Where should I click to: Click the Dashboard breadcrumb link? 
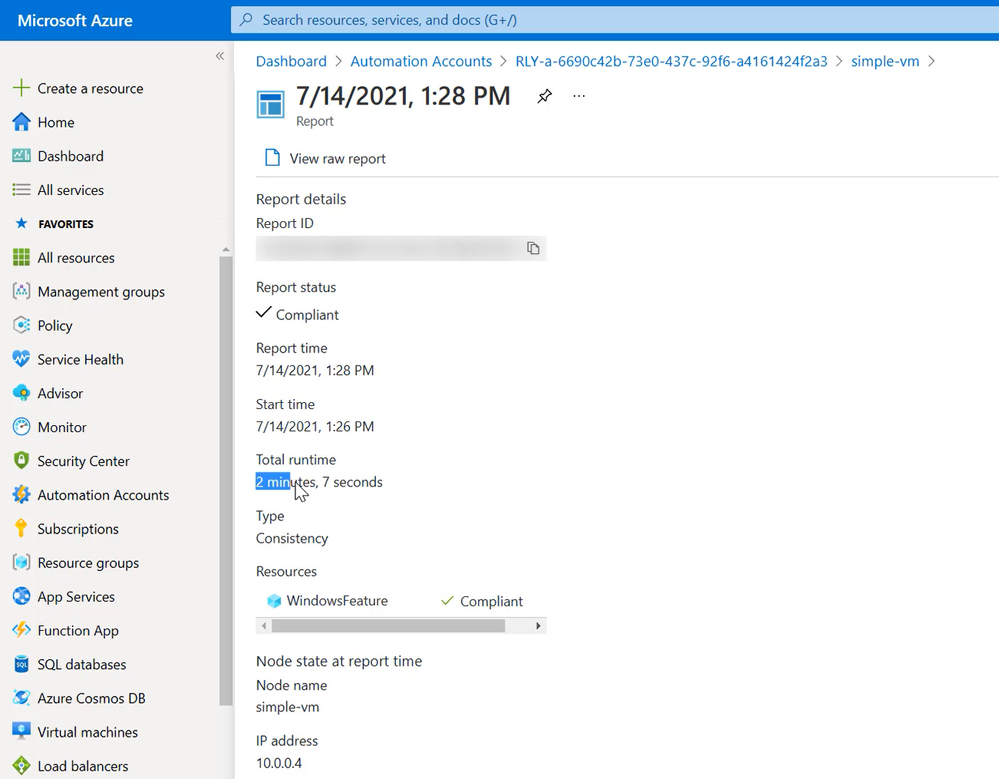point(291,61)
